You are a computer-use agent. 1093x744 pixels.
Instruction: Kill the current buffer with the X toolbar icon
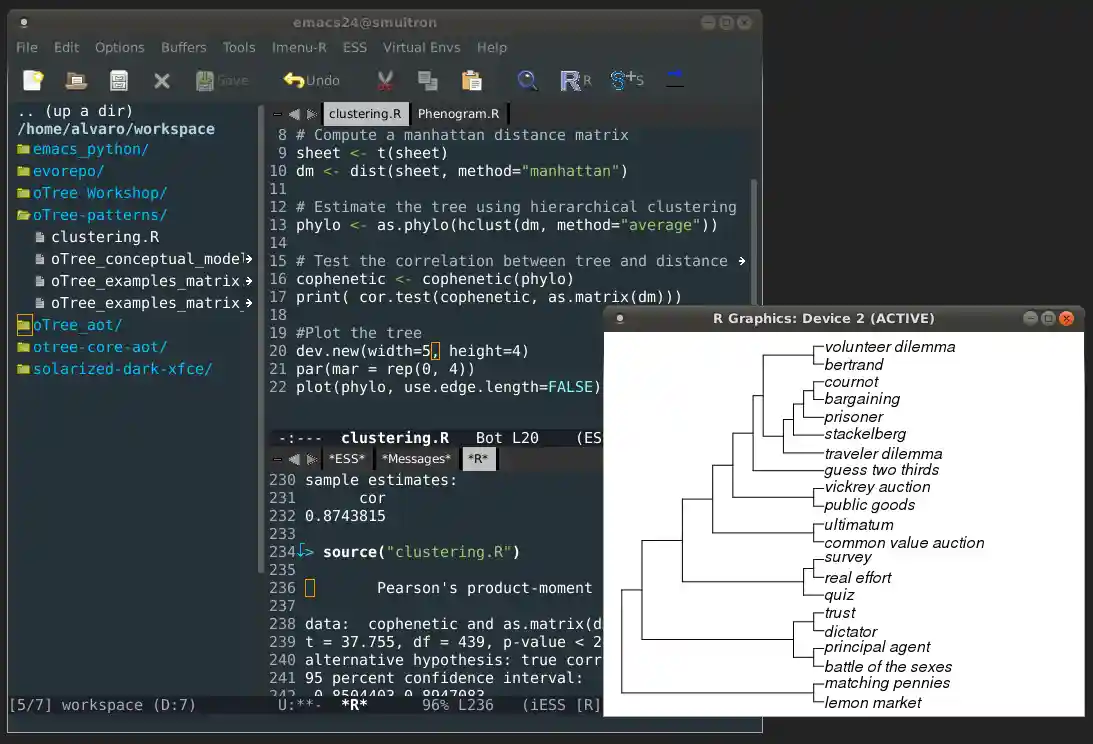[161, 80]
